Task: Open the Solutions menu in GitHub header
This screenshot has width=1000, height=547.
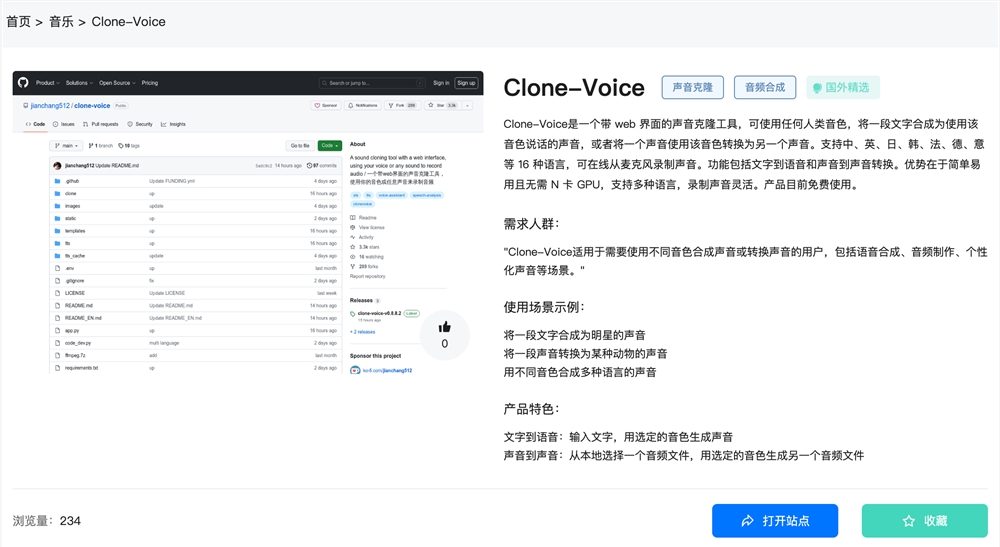Action: [79, 83]
